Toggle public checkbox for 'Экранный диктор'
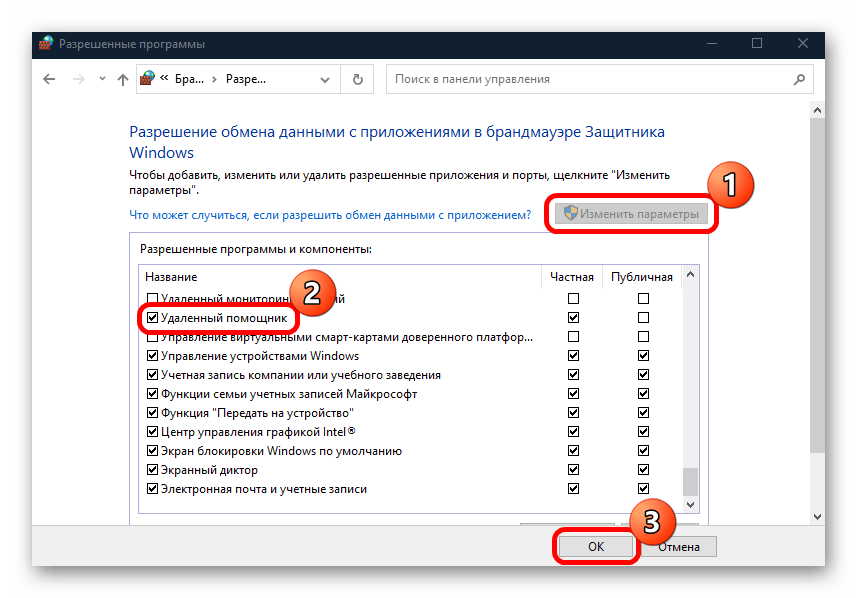Viewport: 857px width, 598px height. (643, 470)
